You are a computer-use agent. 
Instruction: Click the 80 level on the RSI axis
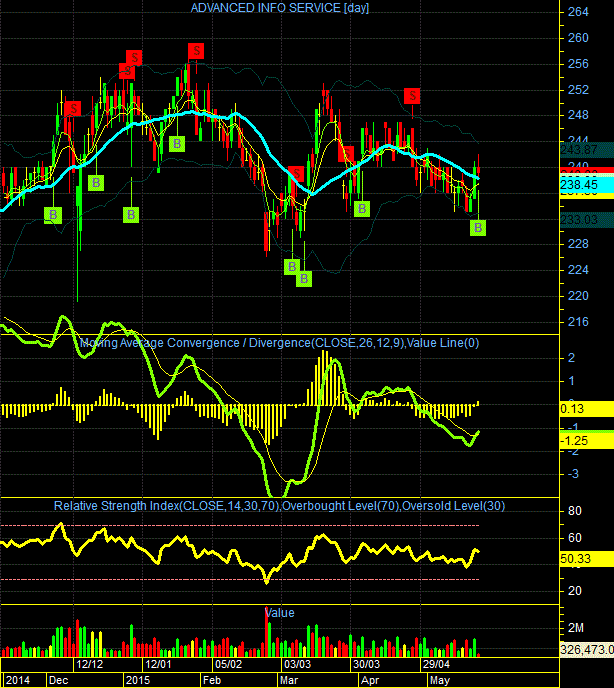coord(575,511)
